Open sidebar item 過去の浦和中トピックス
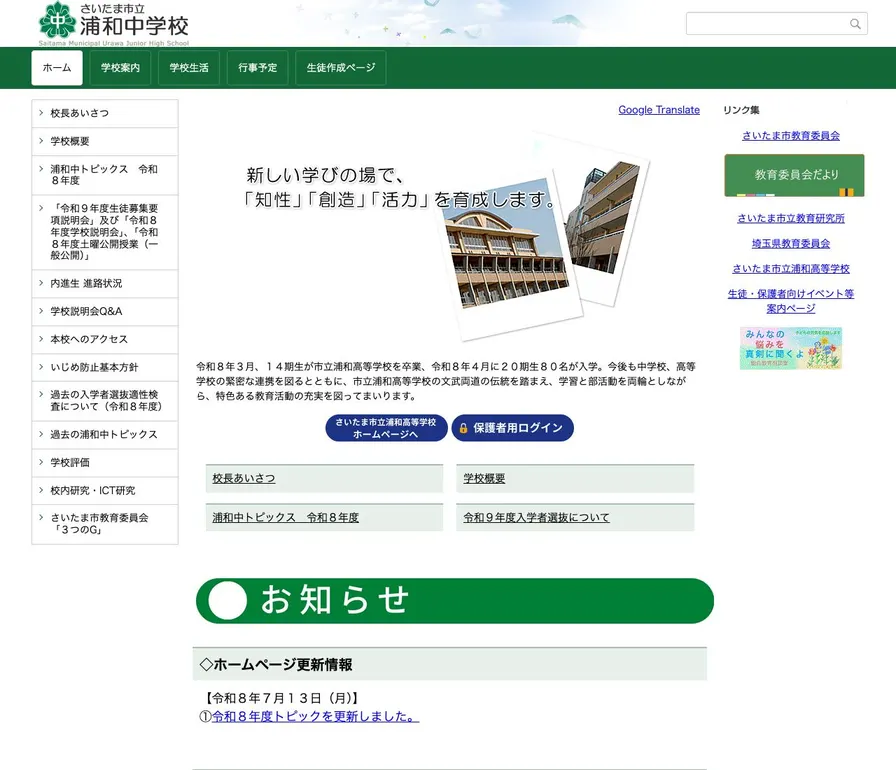The image size is (896, 770). pyautogui.click(x=105, y=435)
